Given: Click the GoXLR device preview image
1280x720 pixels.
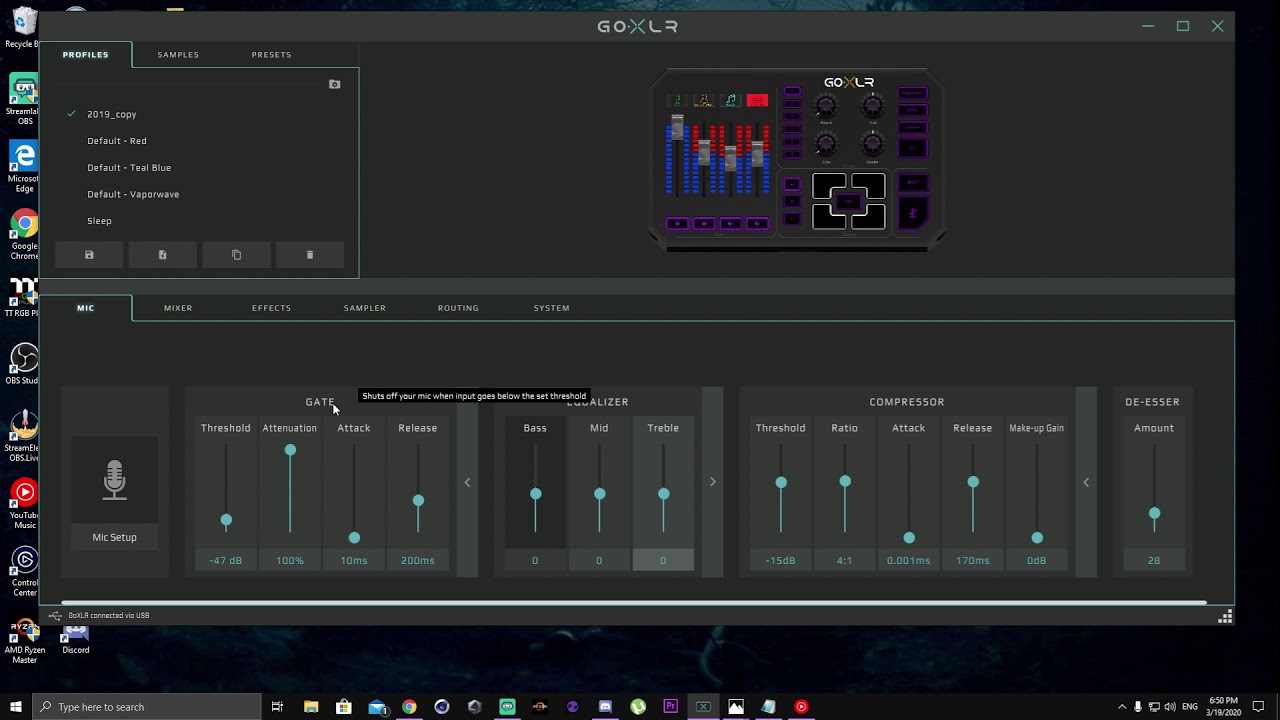Looking at the screenshot, I should [797, 160].
